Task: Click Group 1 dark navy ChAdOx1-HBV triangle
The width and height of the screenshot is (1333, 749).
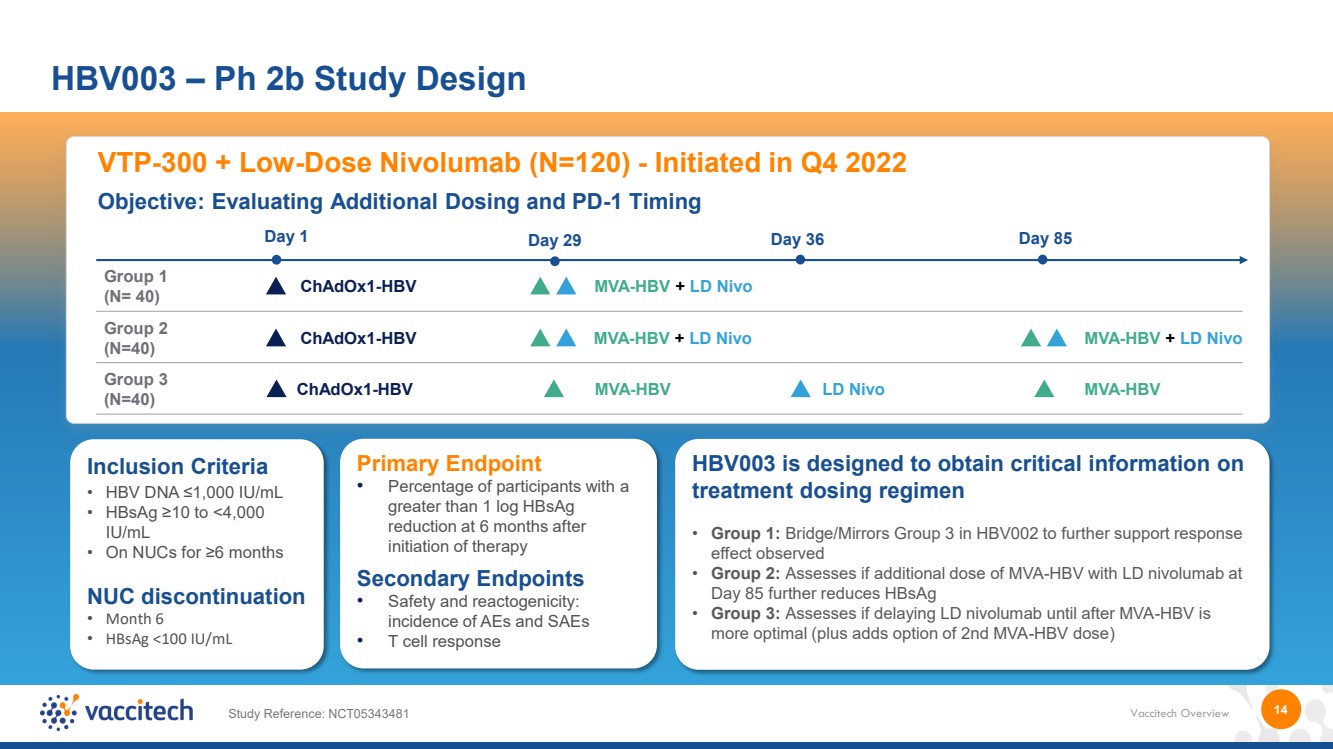Action: [x=276, y=286]
